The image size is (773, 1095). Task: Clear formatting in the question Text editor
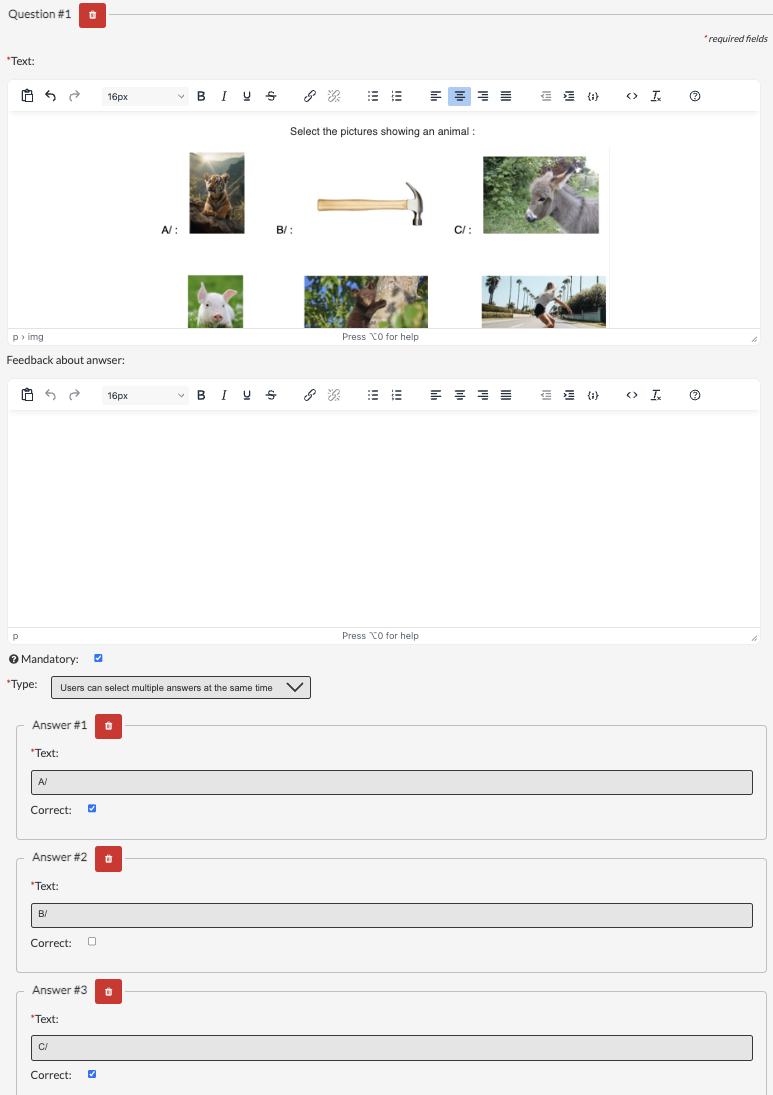(656, 96)
